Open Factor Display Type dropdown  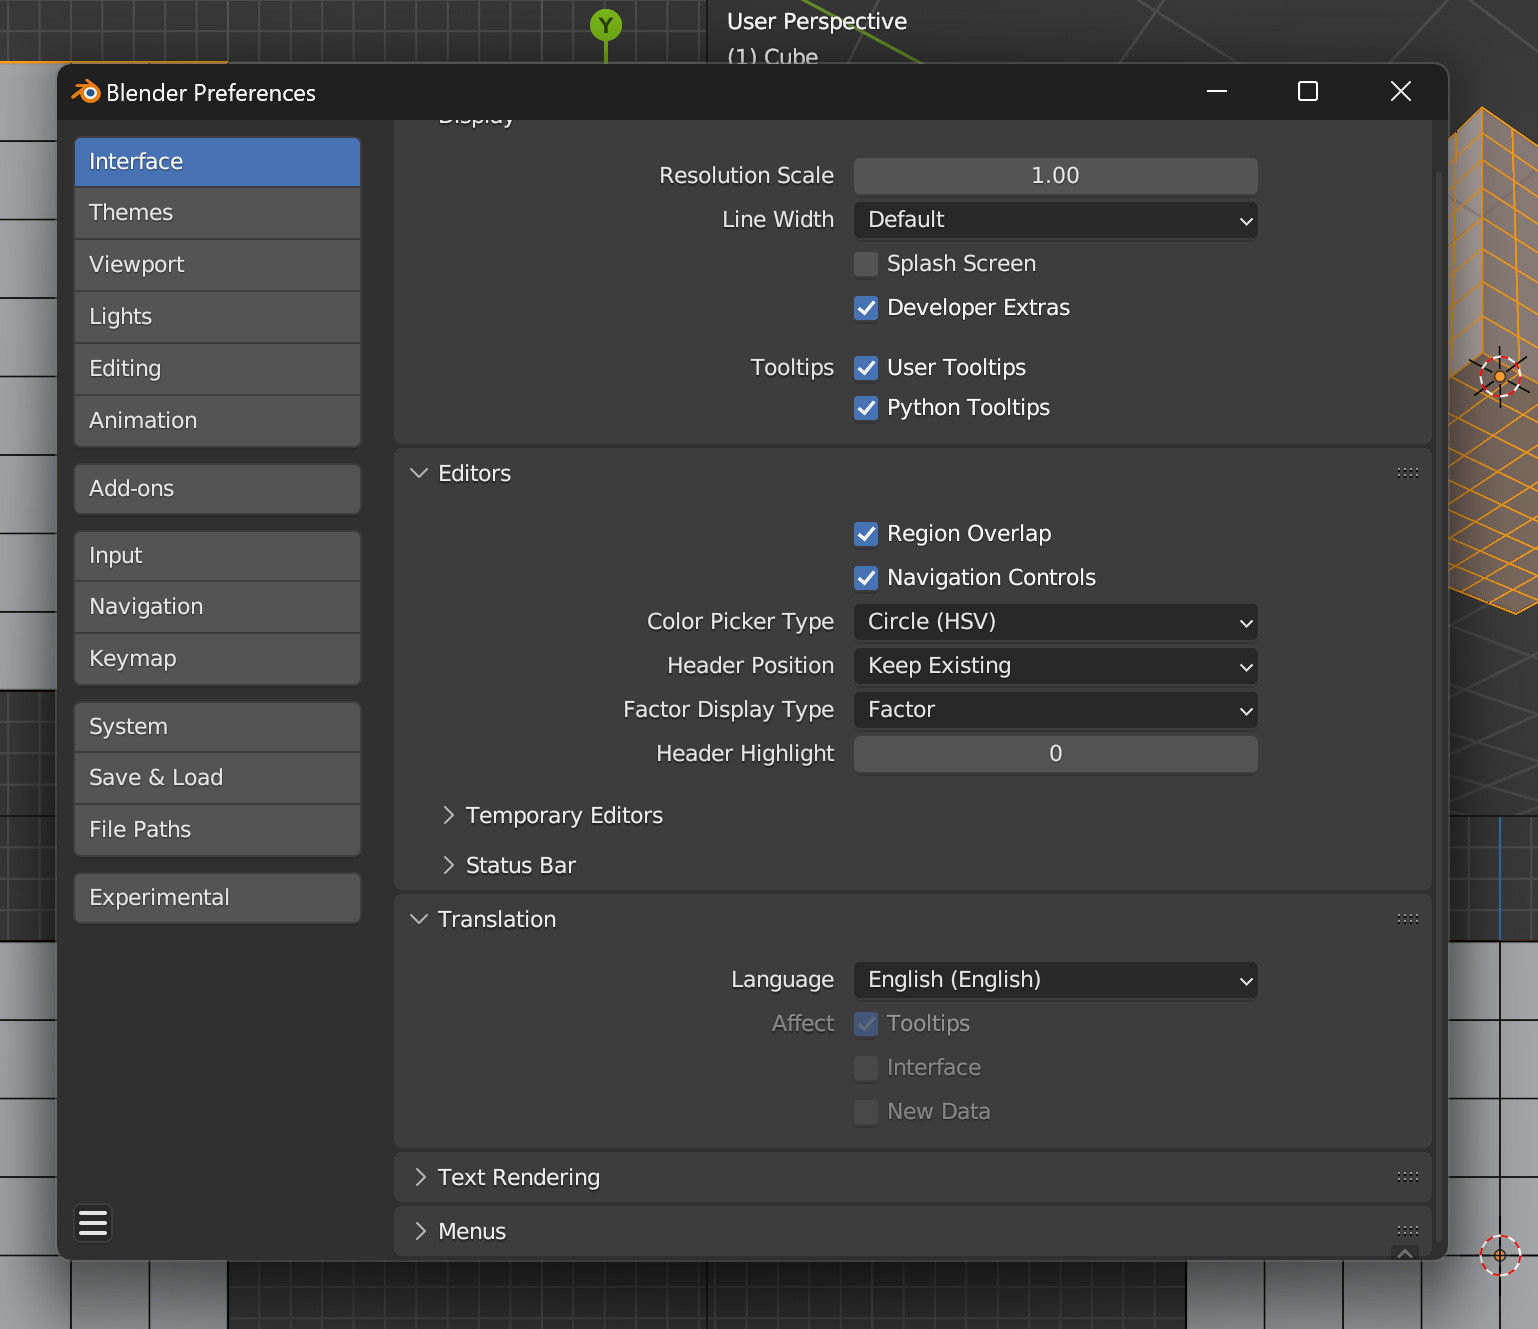1056,710
